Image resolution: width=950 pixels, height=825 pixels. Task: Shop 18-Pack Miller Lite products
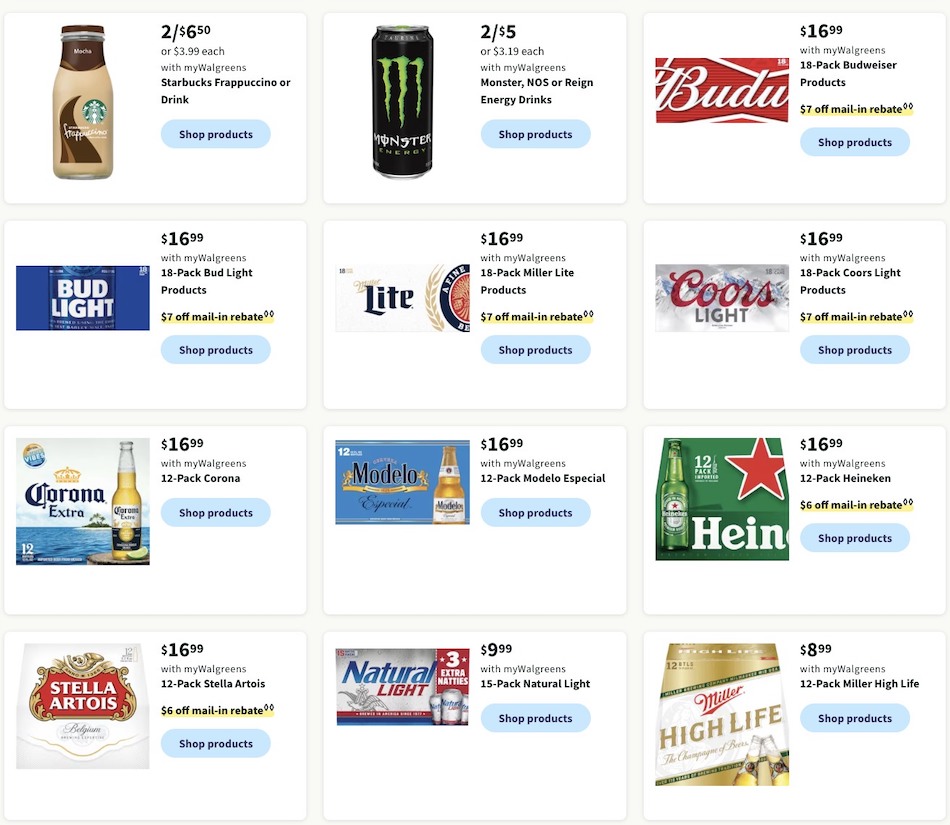[535, 349]
